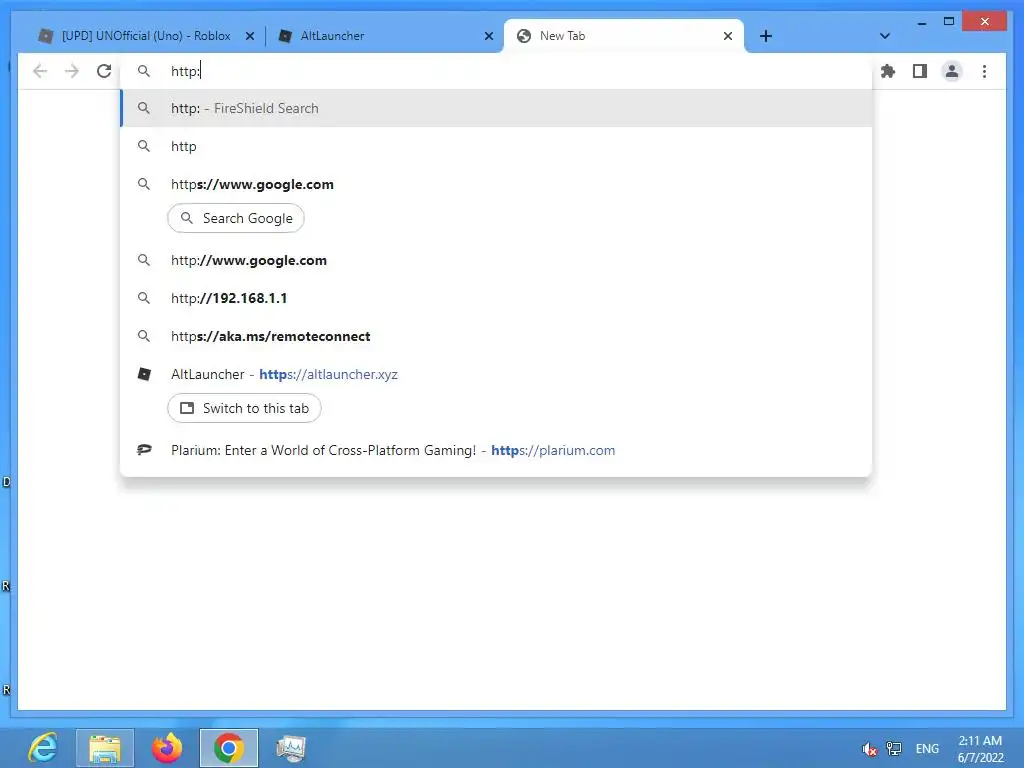Screen dimensions: 1024x768
Task: Open the resource monitor taskbar icon
Action: 291,748
